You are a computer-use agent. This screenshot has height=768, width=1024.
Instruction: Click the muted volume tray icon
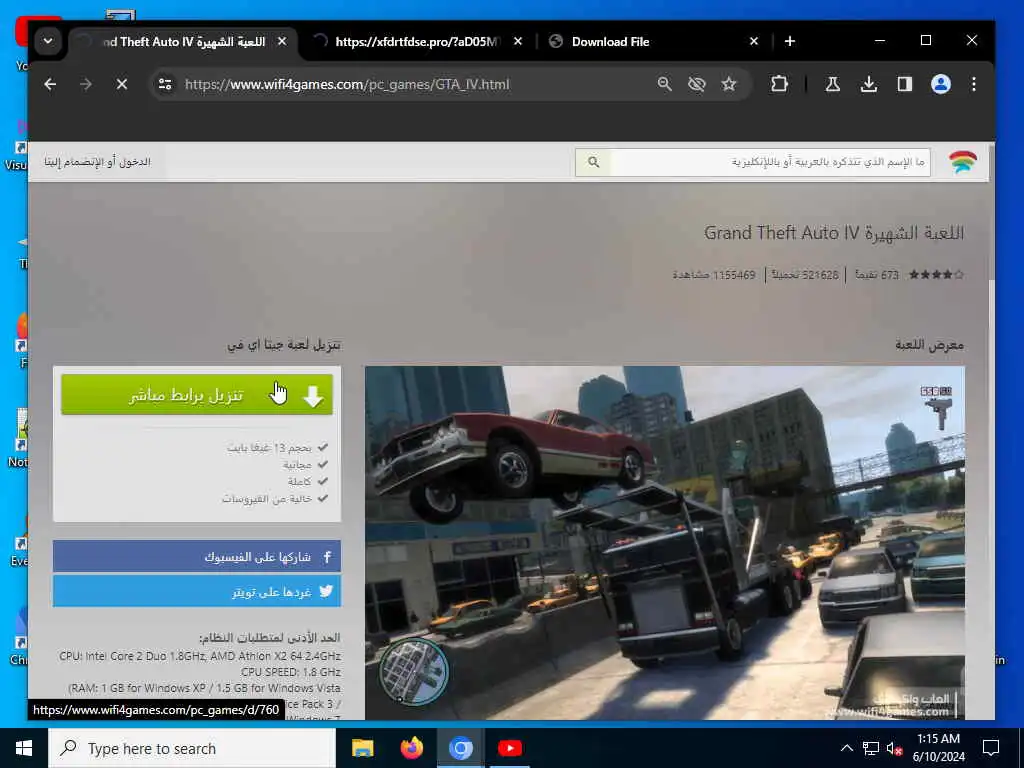pos(894,748)
